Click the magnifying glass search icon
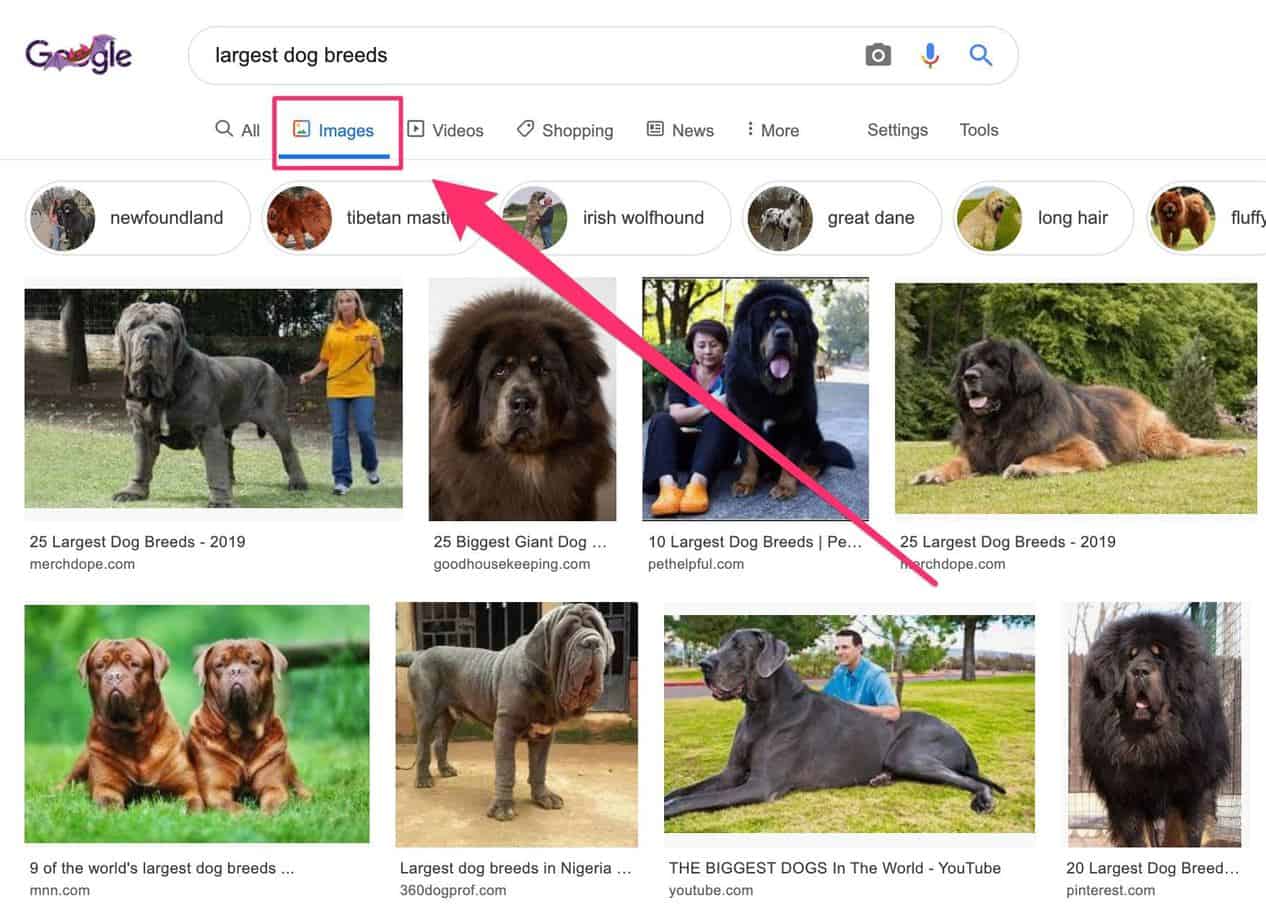 coord(980,55)
